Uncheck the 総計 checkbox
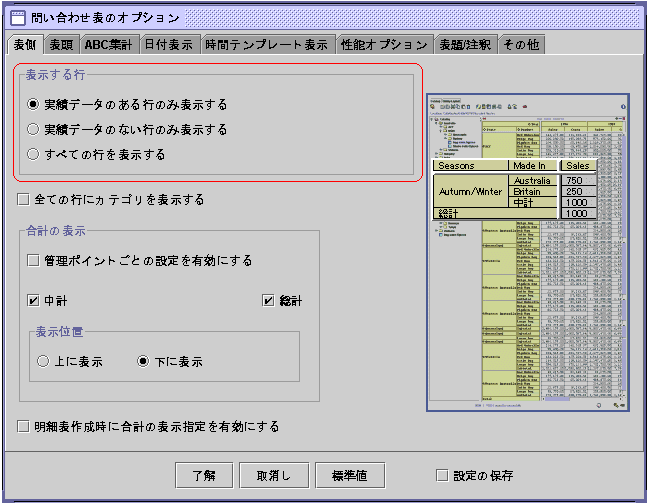The height and width of the screenshot is (504, 647). click(268, 300)
